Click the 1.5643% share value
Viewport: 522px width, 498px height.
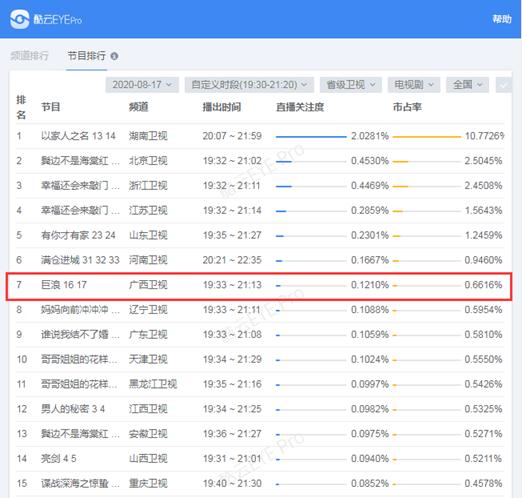(x=483, y=210)
